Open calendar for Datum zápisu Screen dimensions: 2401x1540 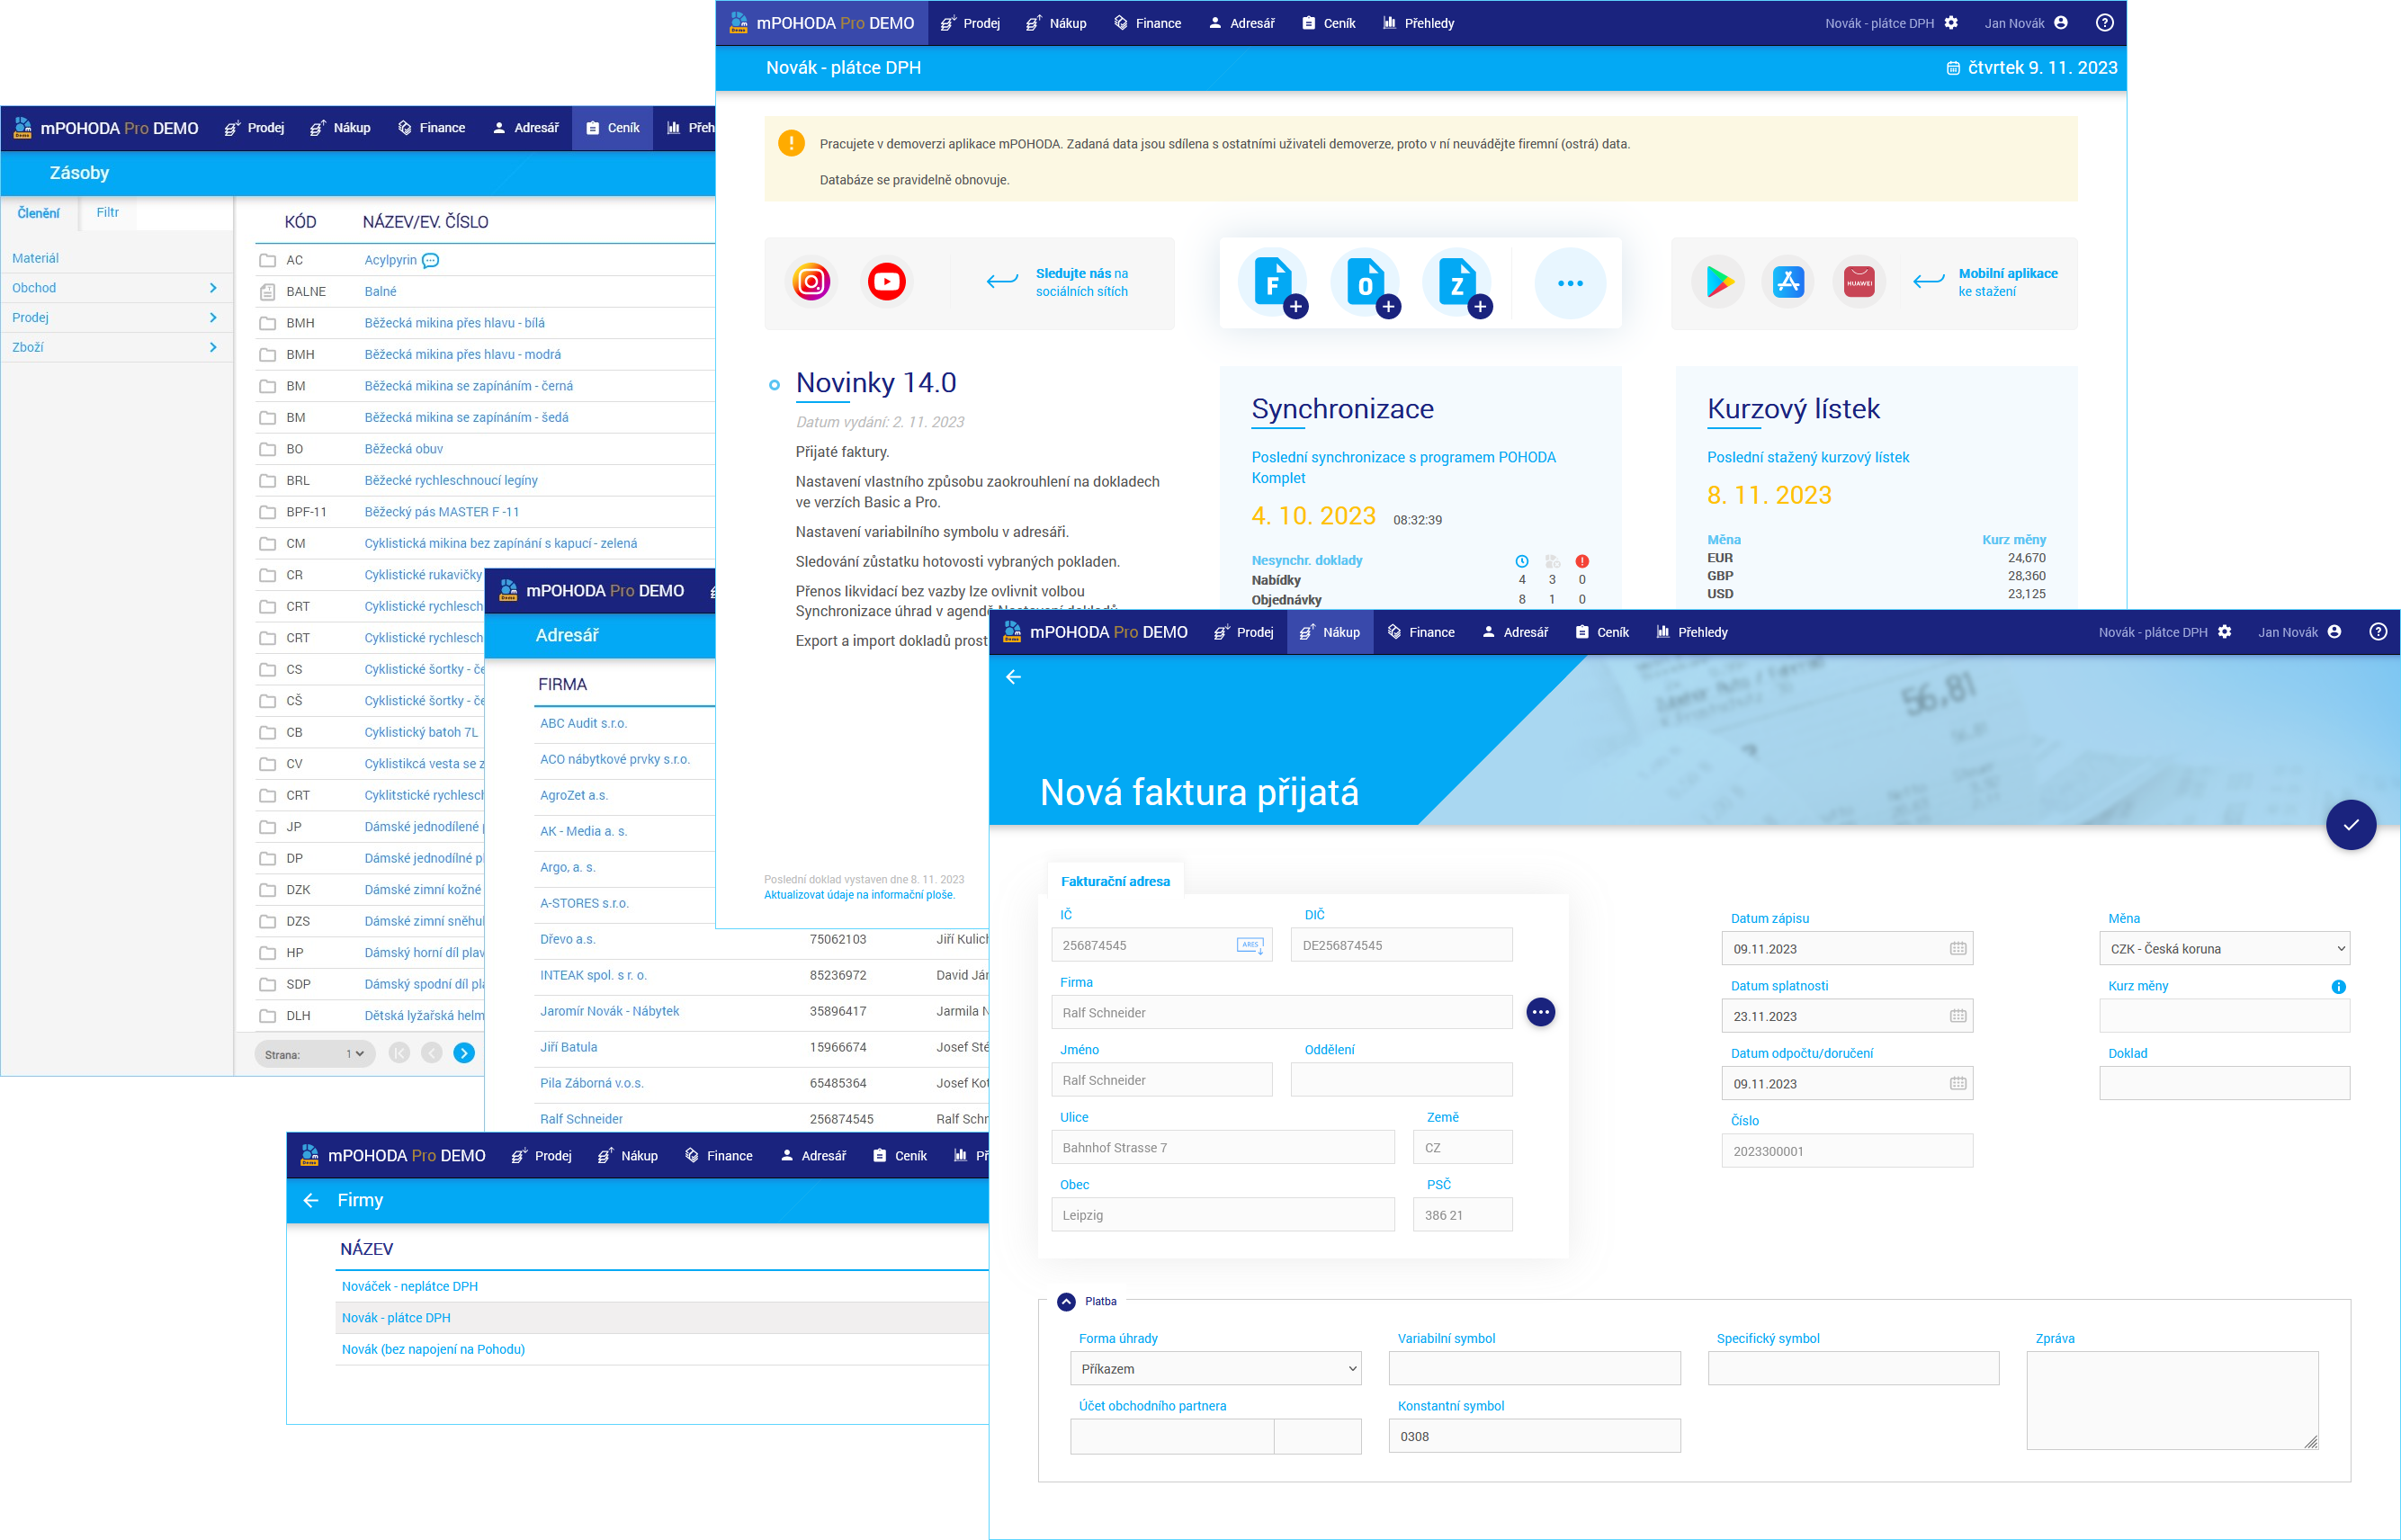(1958, 949)
